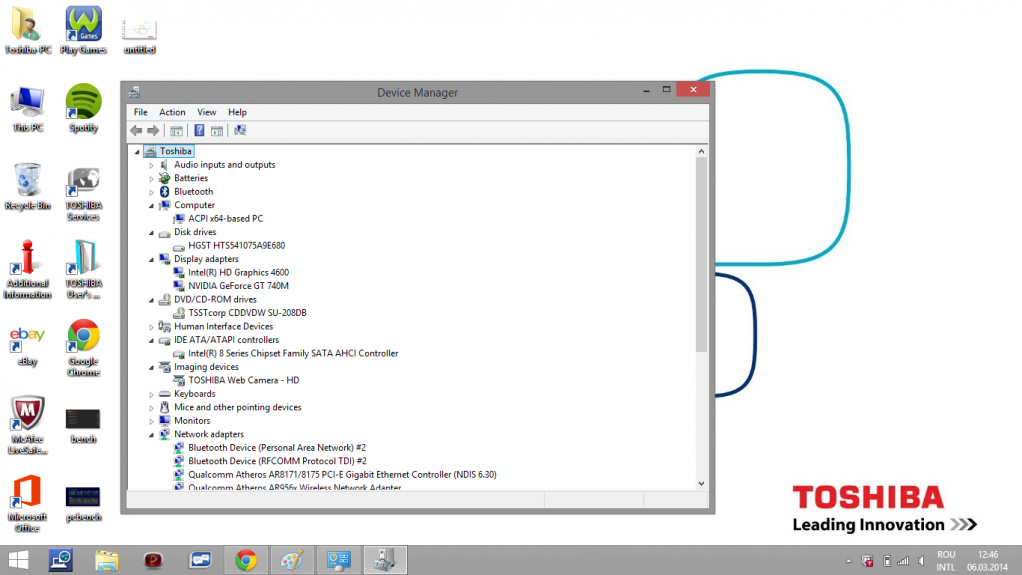Viewport: 1022px width, 575px height.
Task: Open the Action menu
Action: point(172,112)
